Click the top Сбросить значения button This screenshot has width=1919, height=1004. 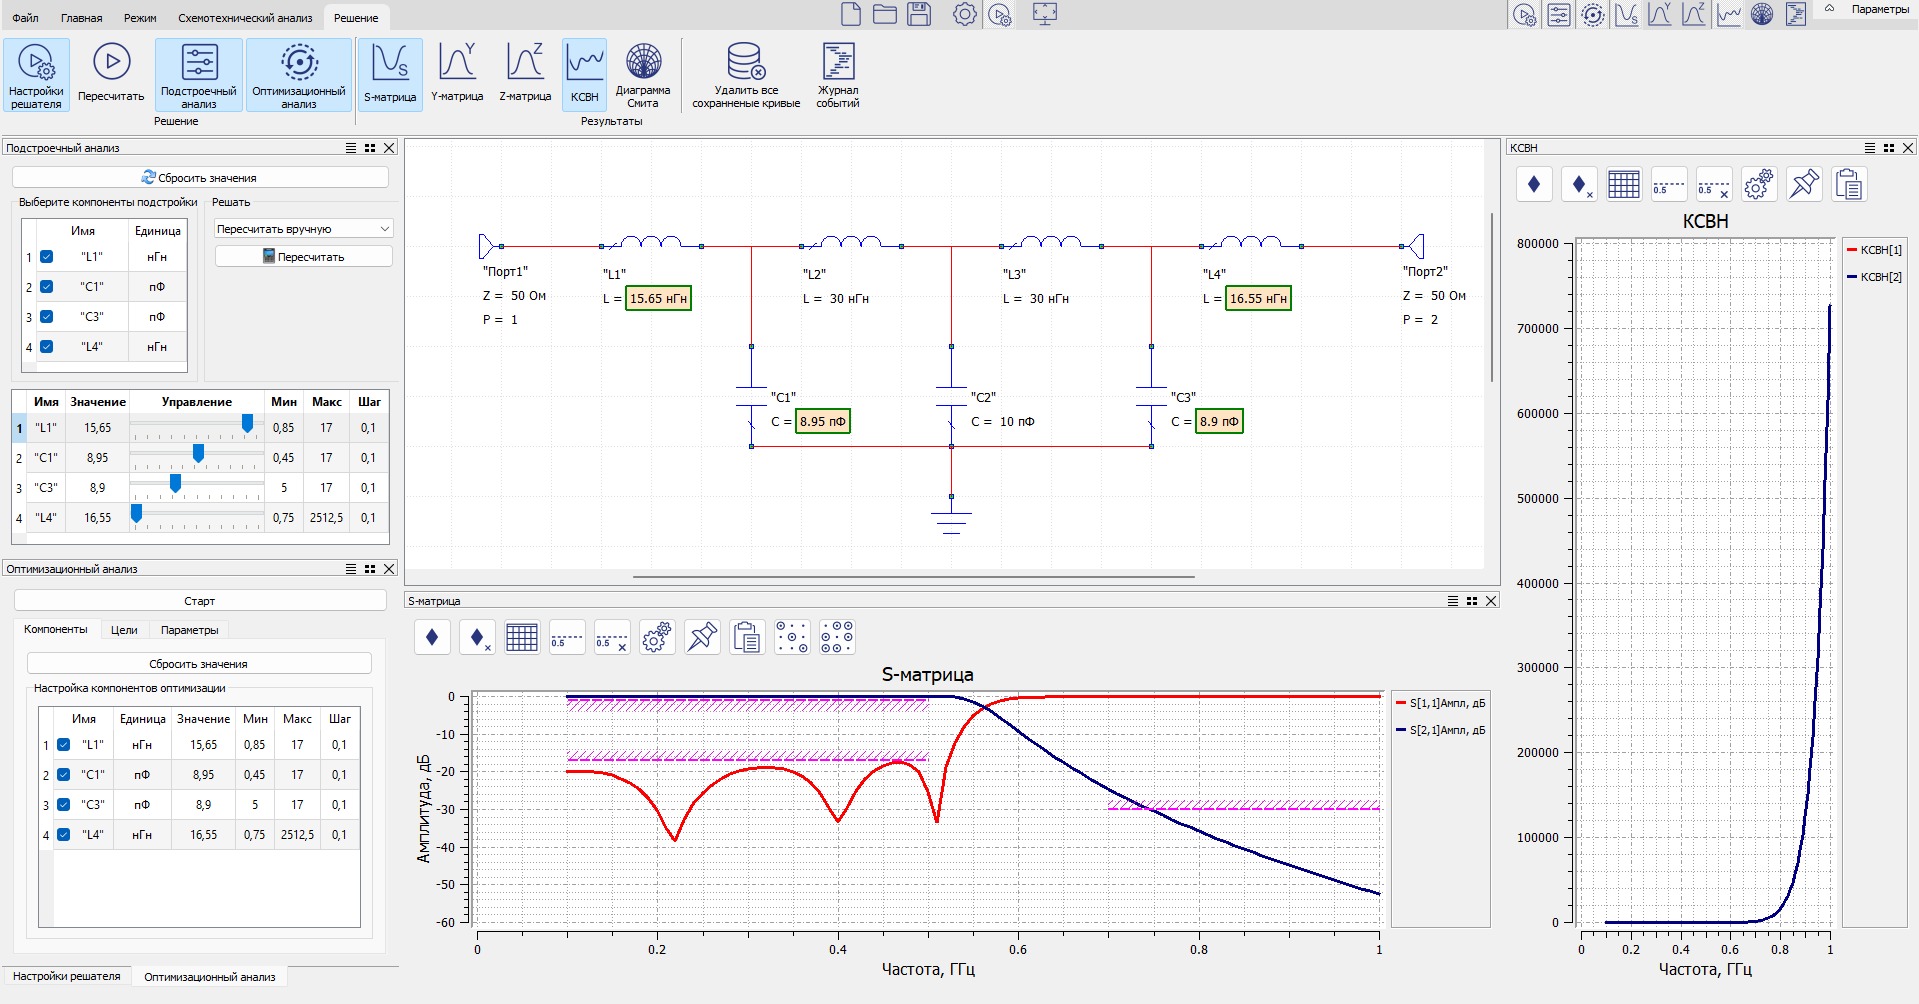pos(200,178)
